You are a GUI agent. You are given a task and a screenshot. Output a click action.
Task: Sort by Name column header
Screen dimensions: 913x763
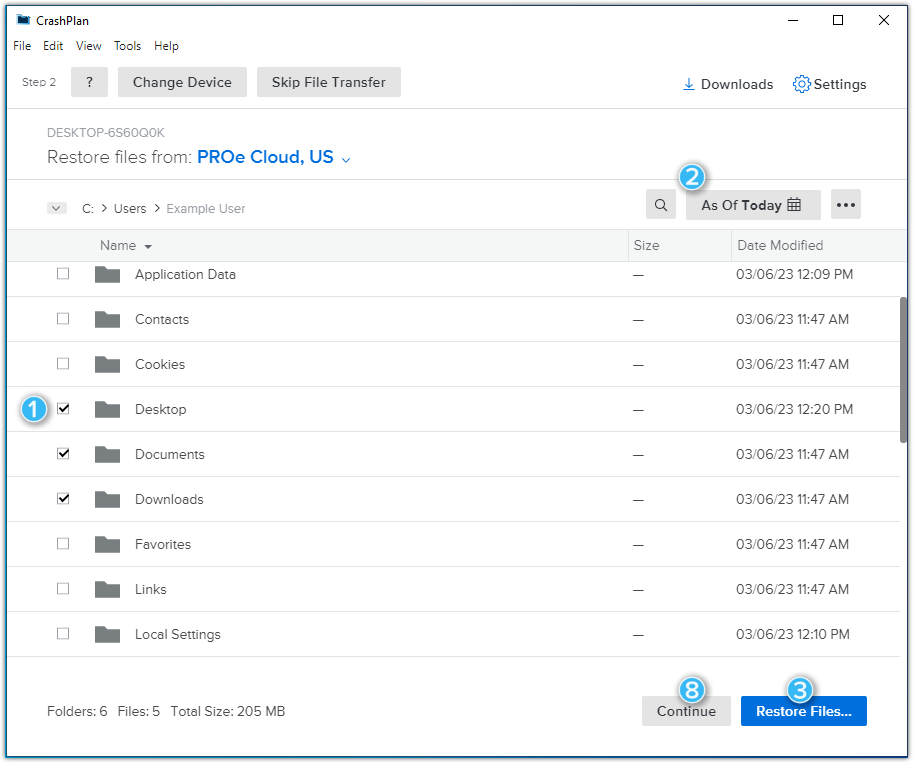click(x=126, y=246)
